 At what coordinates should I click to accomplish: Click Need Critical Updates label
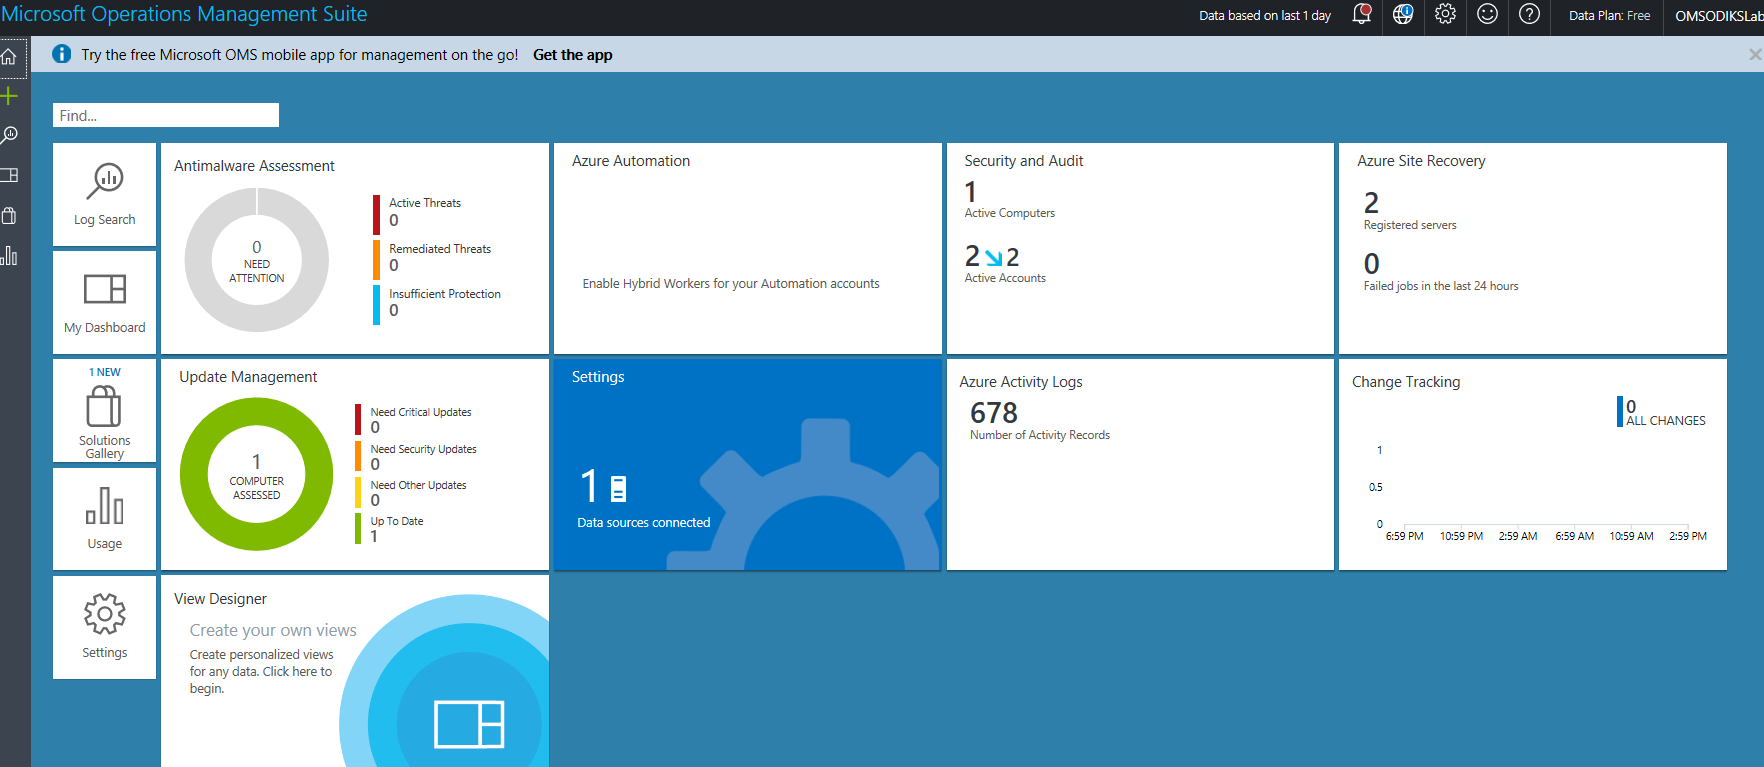(x=421, y=412)
